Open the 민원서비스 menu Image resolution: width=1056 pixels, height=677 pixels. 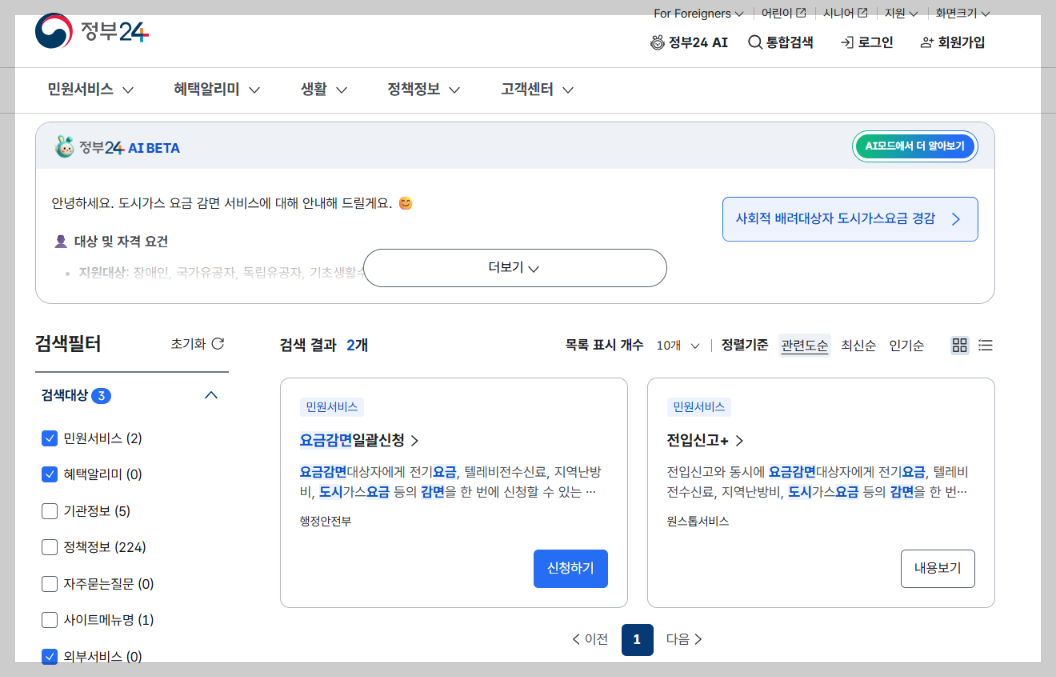click(90, 90)
